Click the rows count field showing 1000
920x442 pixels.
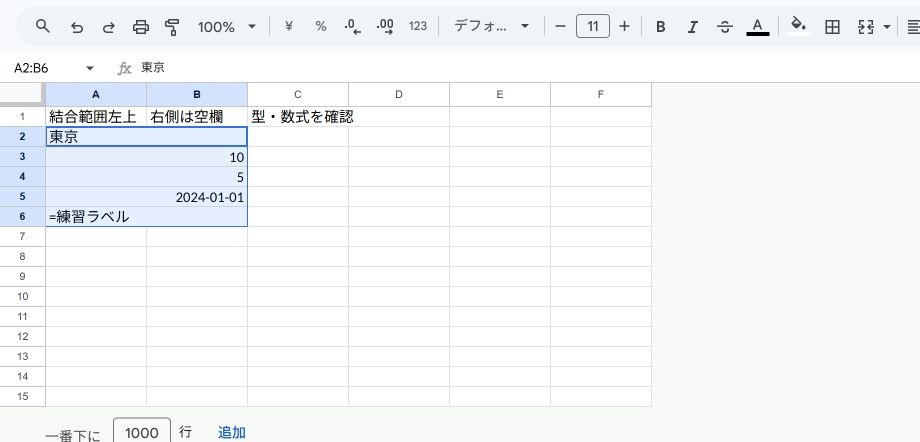141,433
